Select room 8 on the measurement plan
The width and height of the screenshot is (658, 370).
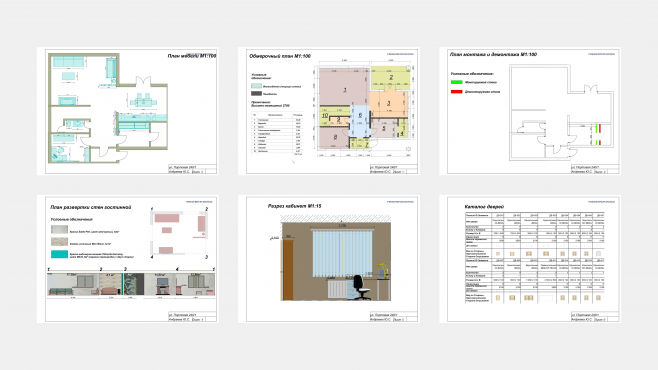coord(334,137)
